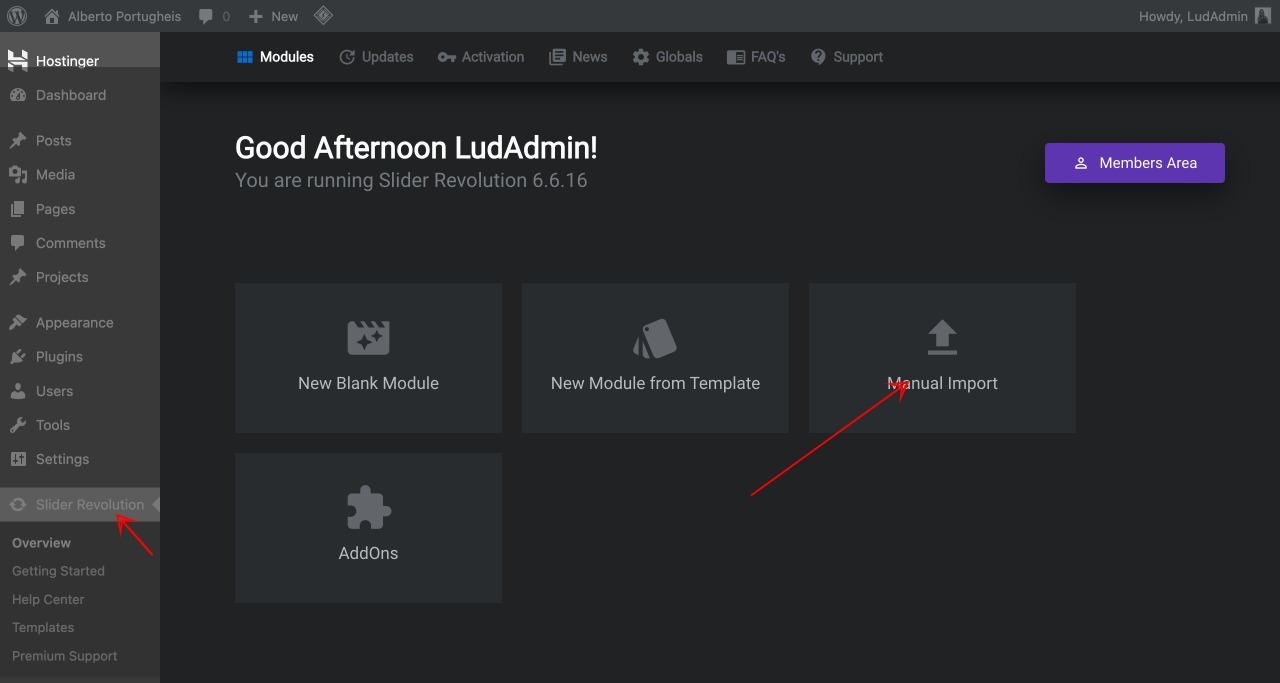This screenshot has height=683, width=1280.
Task: Click the News newspaper icon
Action: (x=557, y=57)
